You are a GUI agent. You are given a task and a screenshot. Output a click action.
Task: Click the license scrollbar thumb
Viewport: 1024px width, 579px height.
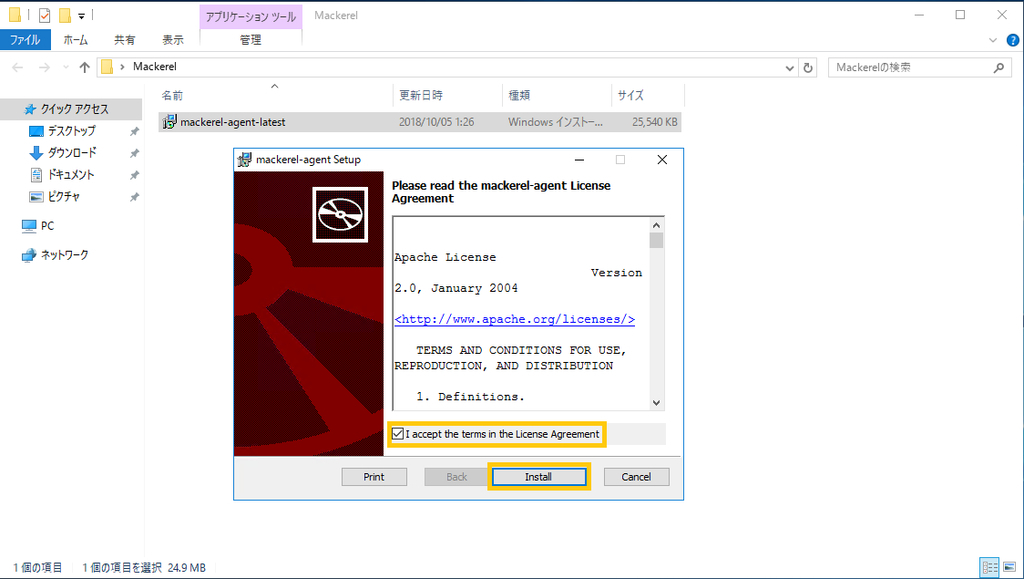click(x=656, y=240)
